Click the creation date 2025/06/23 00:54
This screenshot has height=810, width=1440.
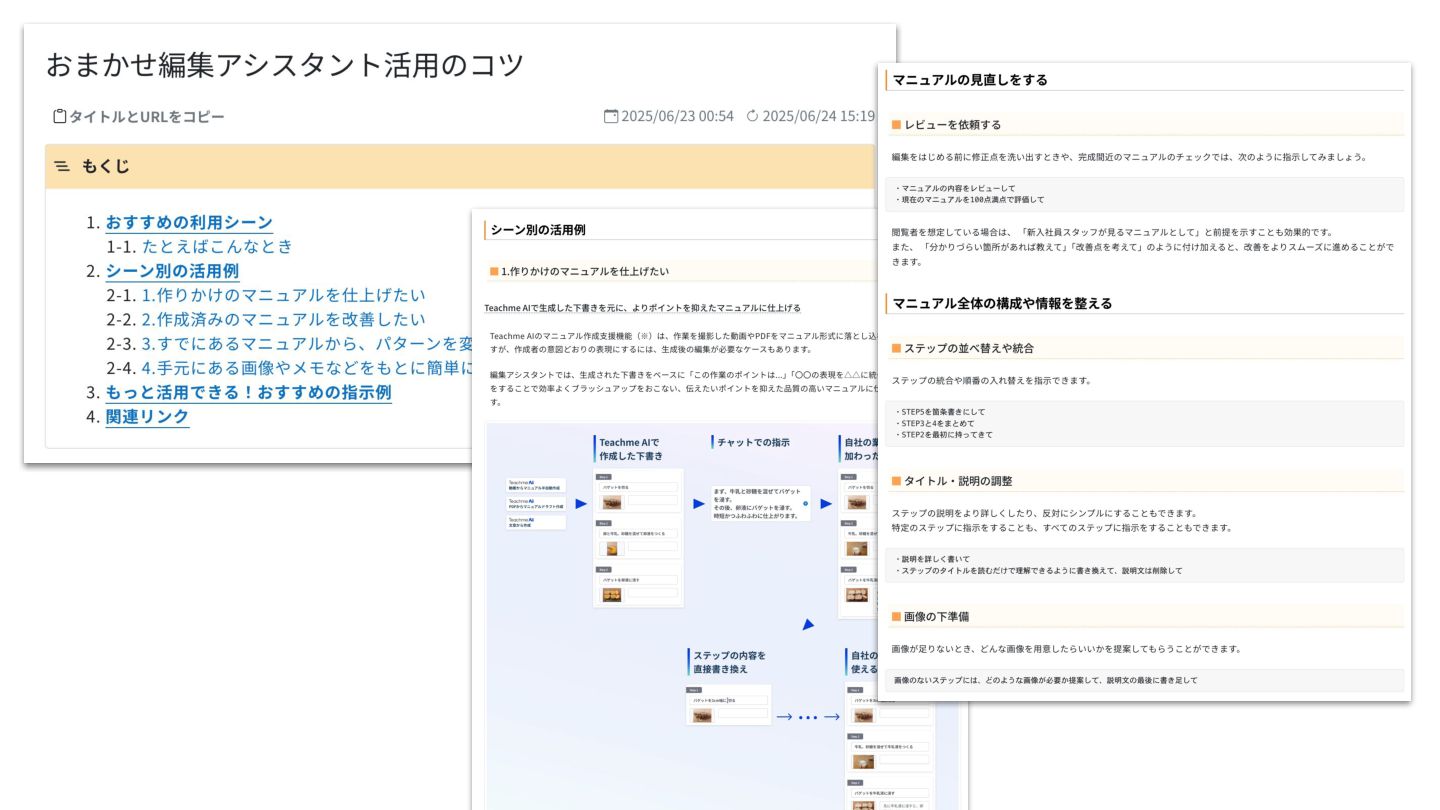[x=677, y=116]
